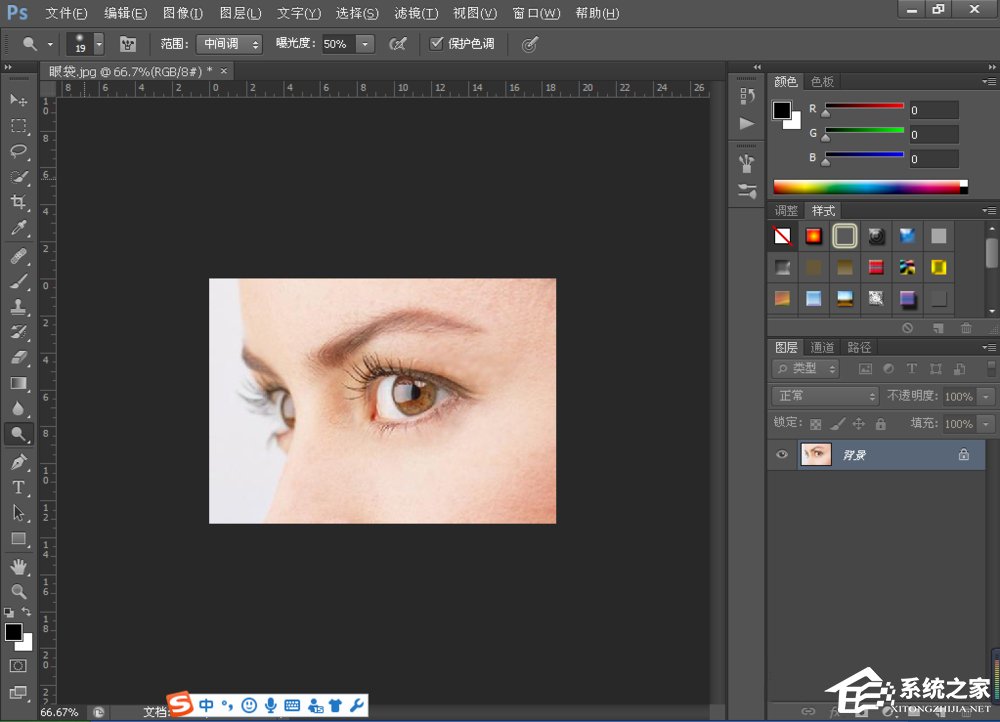Enable airbrush mode in options bar
Image resolution: width=1000 pixels, height=722 pixels.
point(398,44)
